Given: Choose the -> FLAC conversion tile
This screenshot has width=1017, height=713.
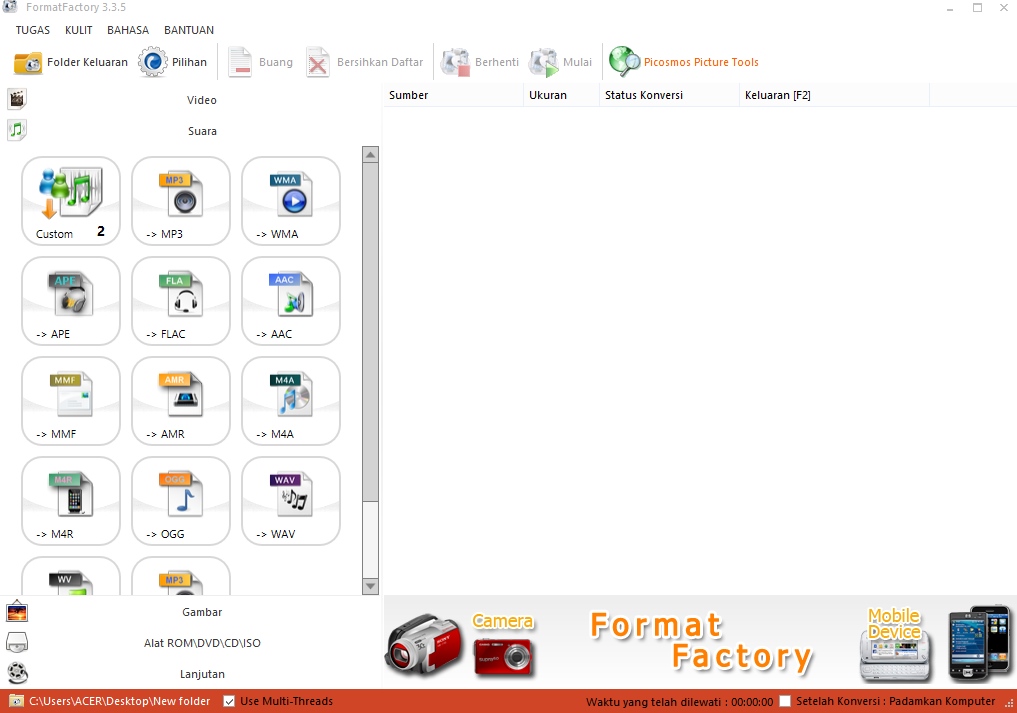Looking at the screenshot, I should pyautogui.click(x=181, y=301).
